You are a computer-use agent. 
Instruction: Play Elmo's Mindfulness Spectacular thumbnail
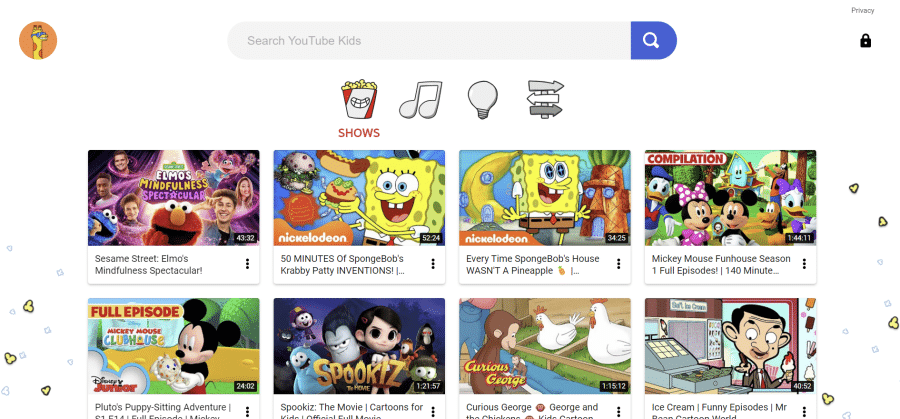click(x=173, y=198)
